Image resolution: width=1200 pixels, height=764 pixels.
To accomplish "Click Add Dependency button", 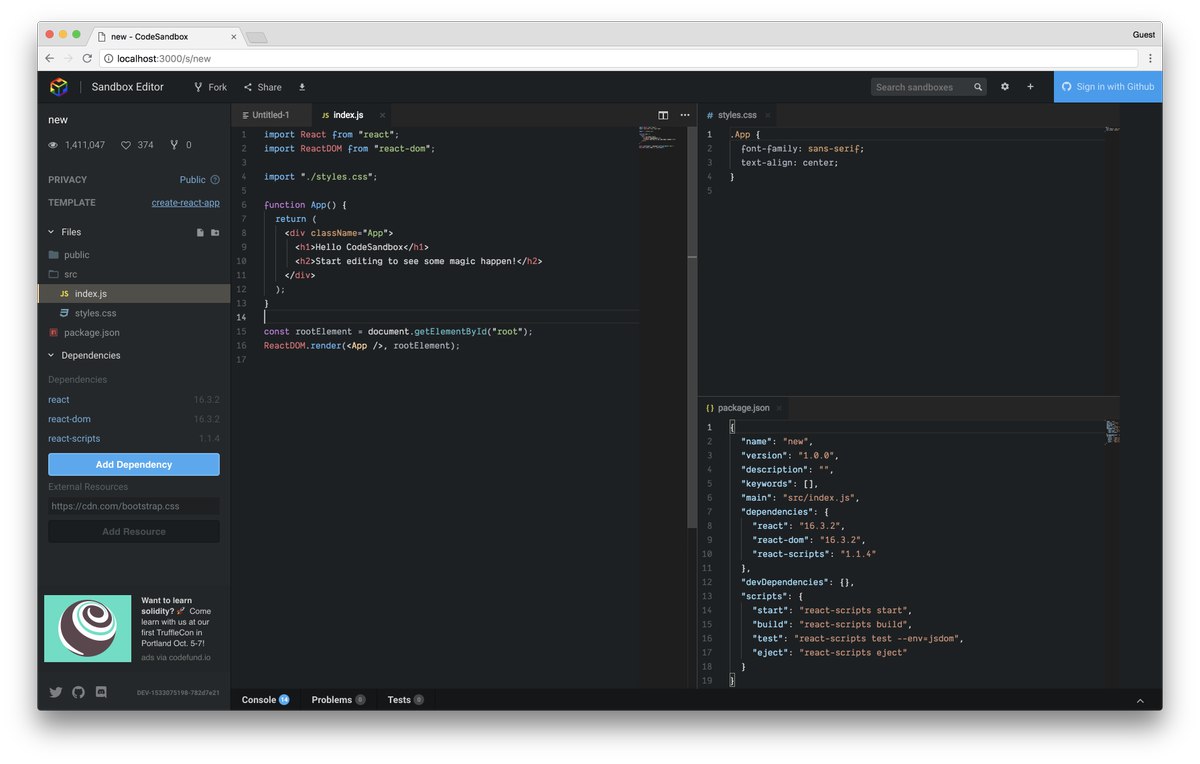I will point(134,464).
